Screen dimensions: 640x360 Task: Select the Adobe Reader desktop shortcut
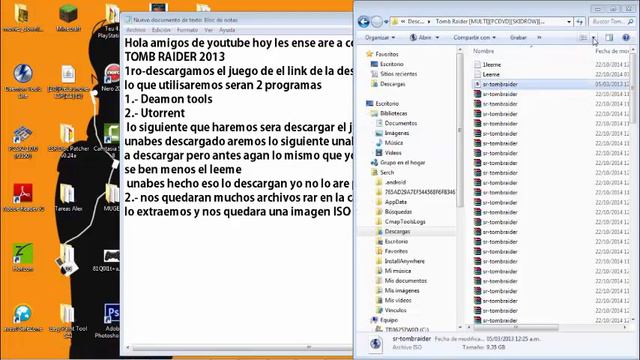click(x=23, y=198)
